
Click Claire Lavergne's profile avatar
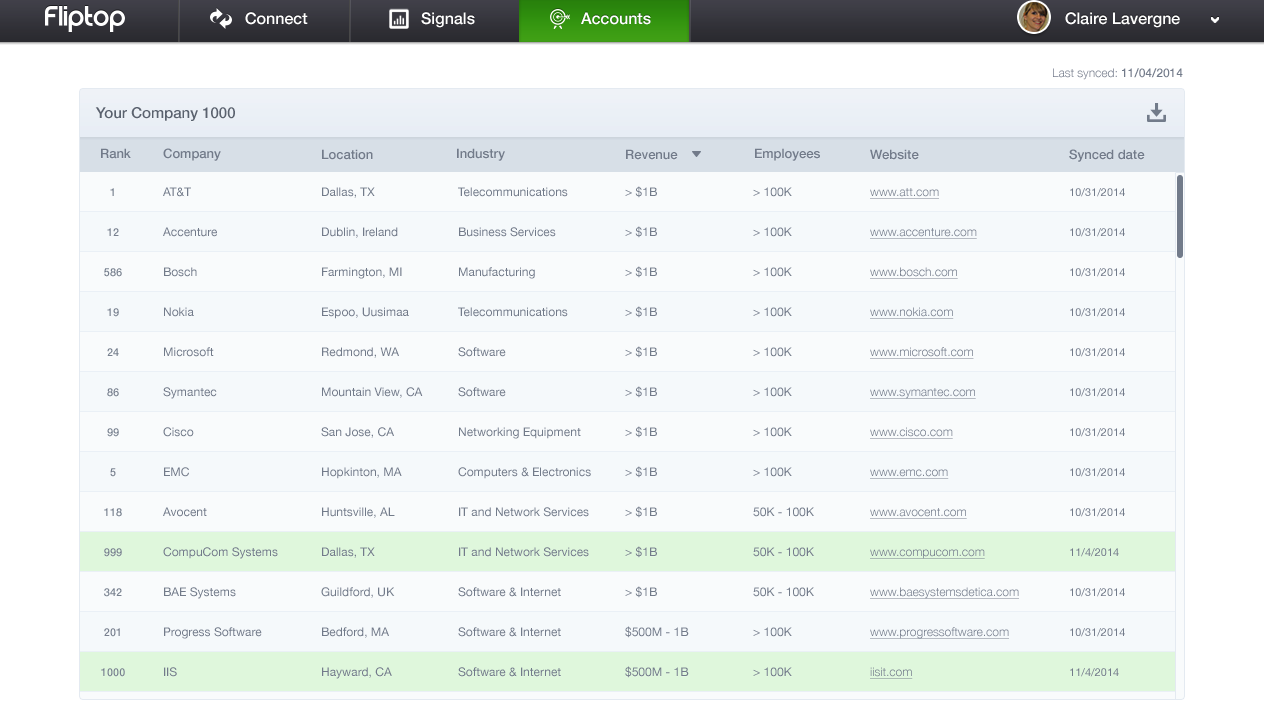tap(1034, 17)
